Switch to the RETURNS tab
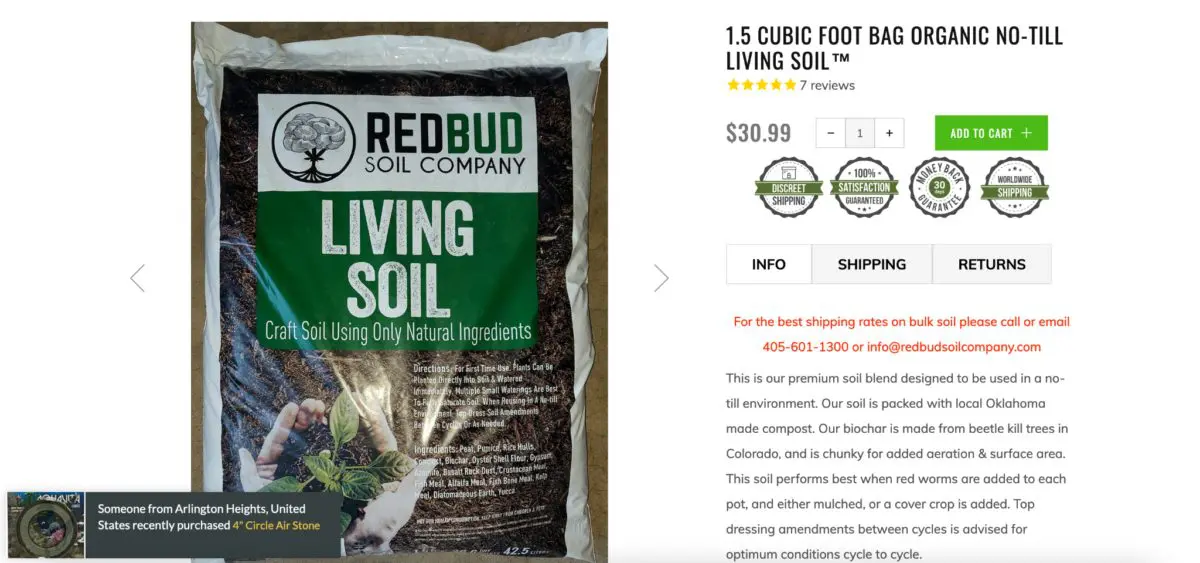The height and width of the screenshot is (563, 1200). 992,264
